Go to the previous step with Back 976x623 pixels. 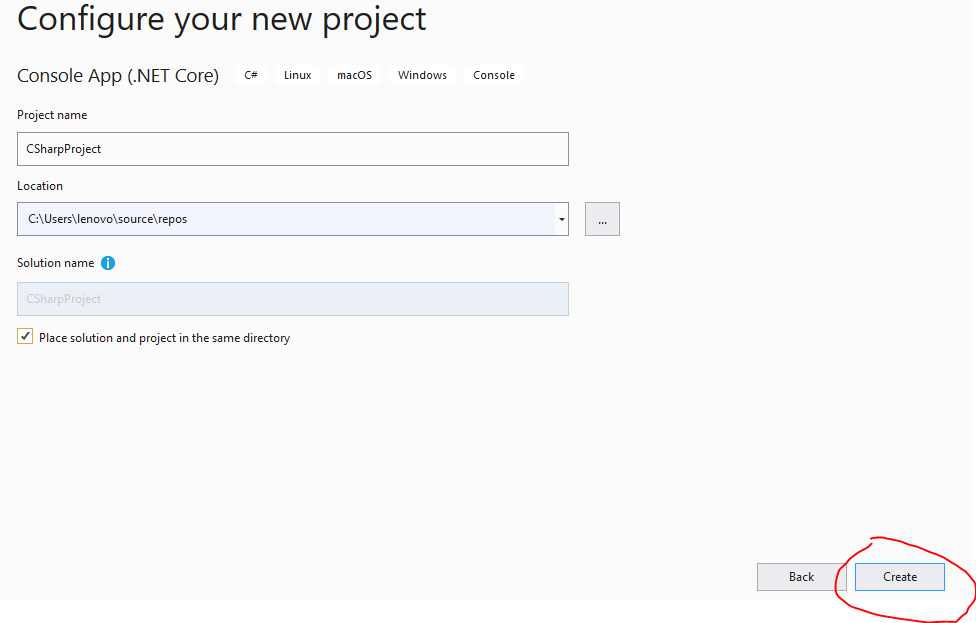(x=801, y=577)
